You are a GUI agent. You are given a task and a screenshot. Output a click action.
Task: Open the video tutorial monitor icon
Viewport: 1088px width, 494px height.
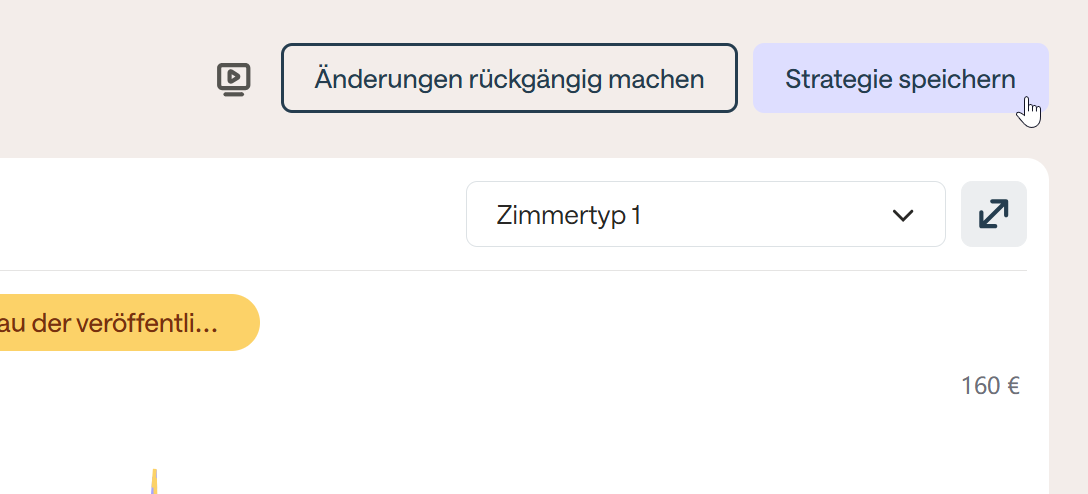click(234, 79)
